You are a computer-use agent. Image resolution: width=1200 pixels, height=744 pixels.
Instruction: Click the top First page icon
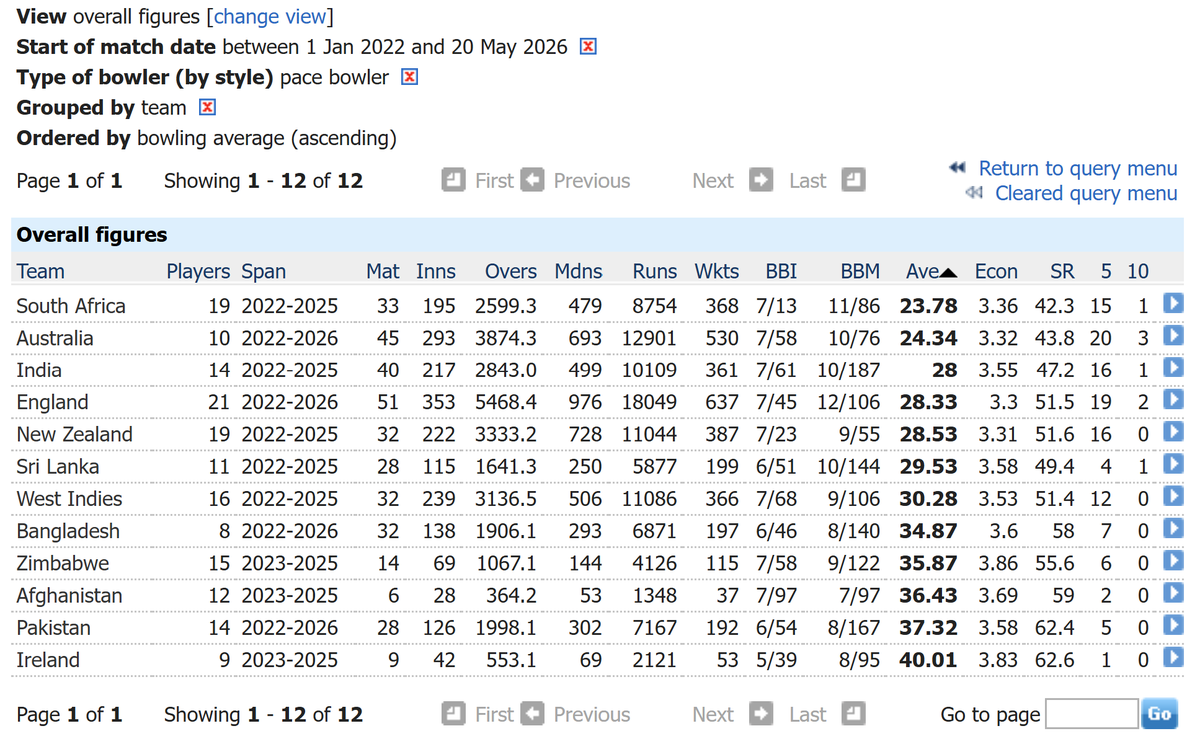tap(453, 180)
